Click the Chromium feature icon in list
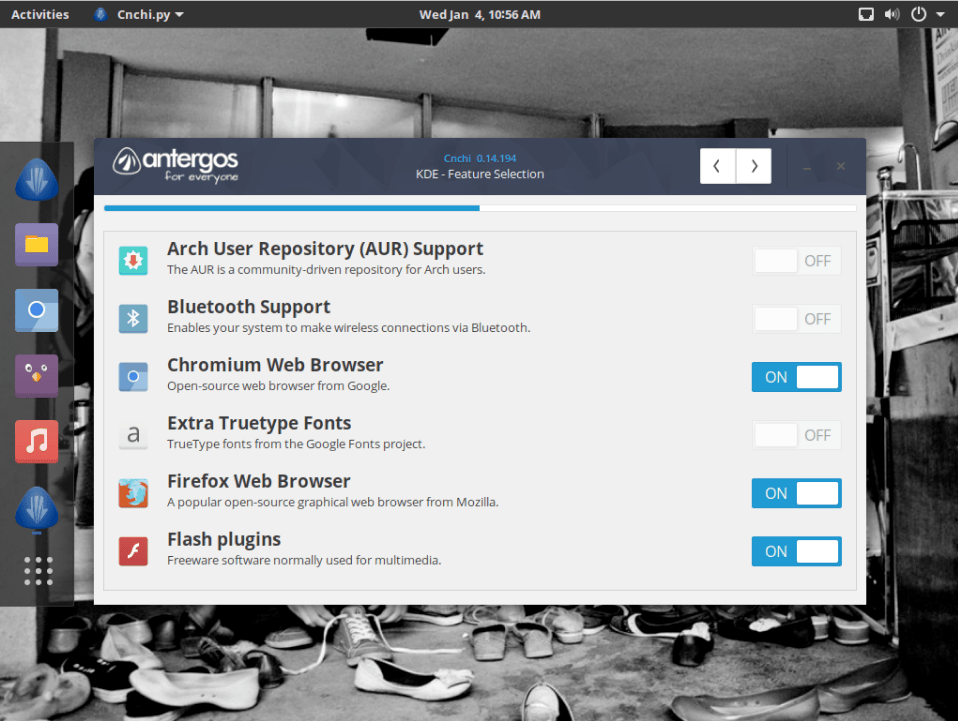The image size is (958, 721). (133, 377)
